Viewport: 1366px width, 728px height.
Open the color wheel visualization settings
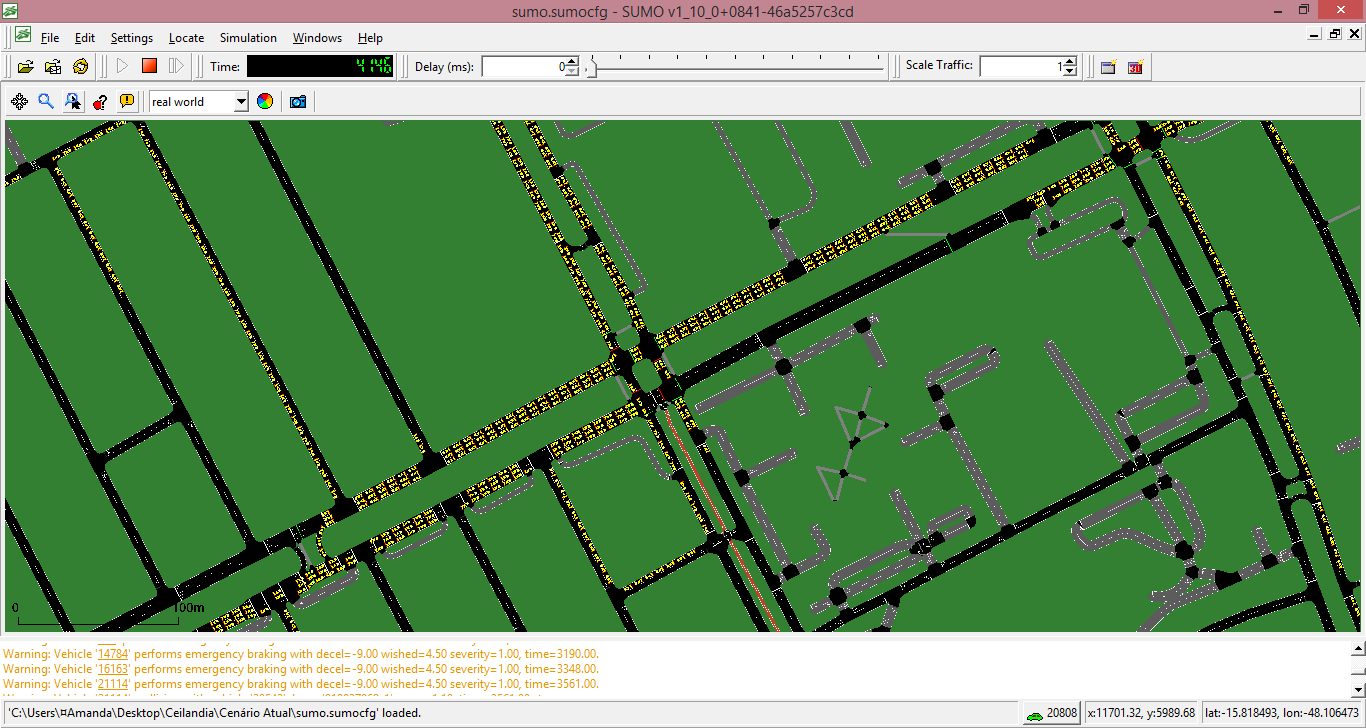pyautogui.click(x=265, y=101)
